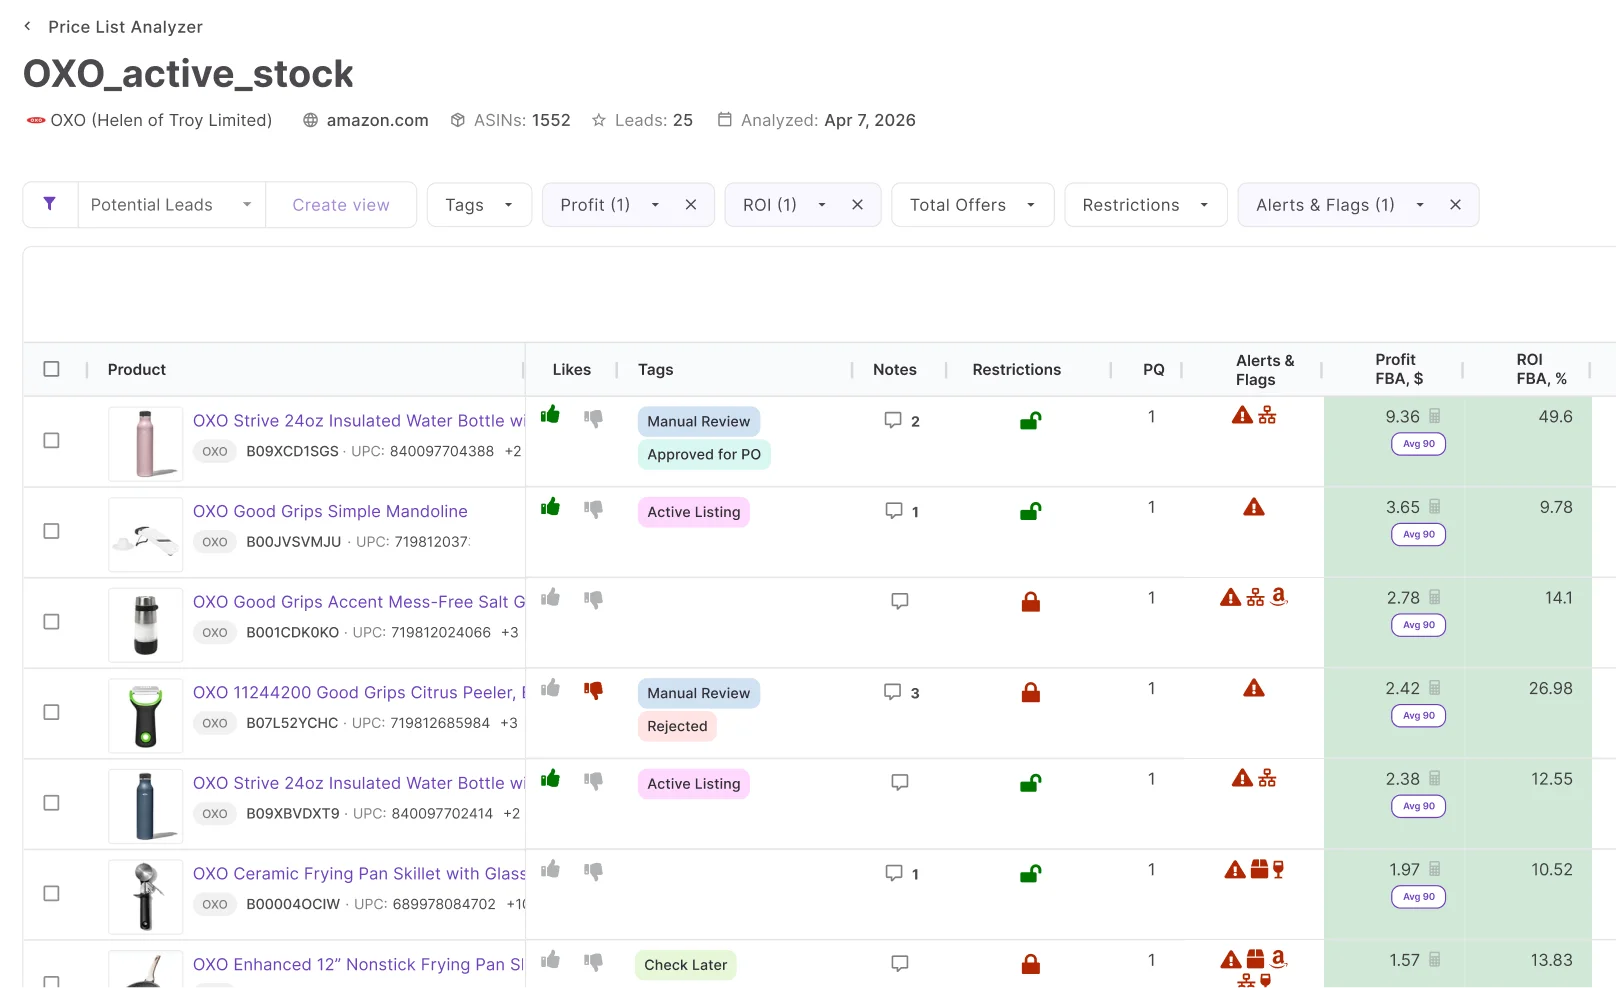Toggle the select-all checkbox in table header
Screen dimensions: 1616x988
click(52, 369)
